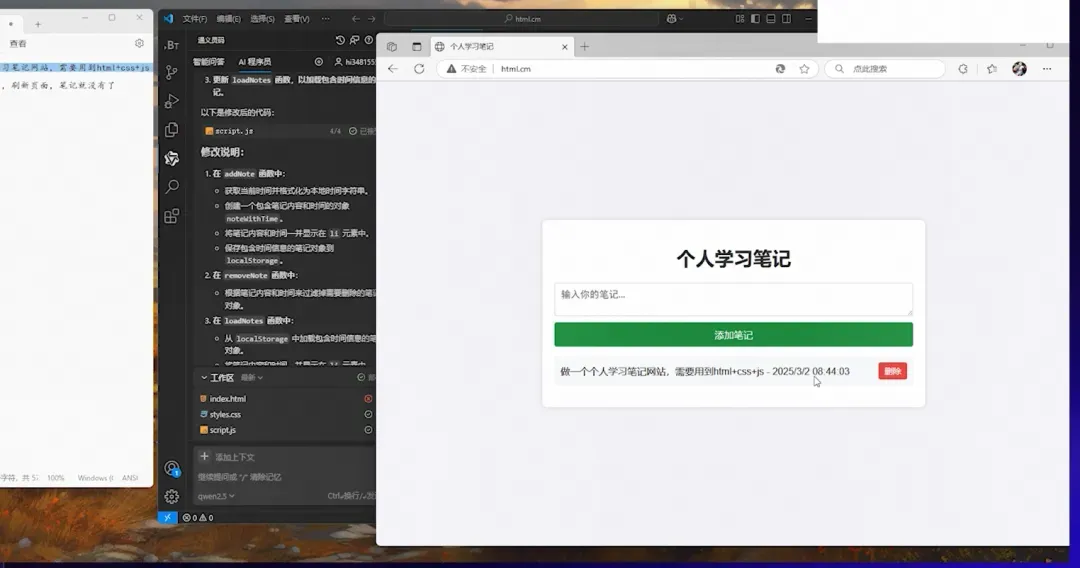1080x568 pixels.
Task: Open the 查看(V) menu in VS Code
Action: 297,19
